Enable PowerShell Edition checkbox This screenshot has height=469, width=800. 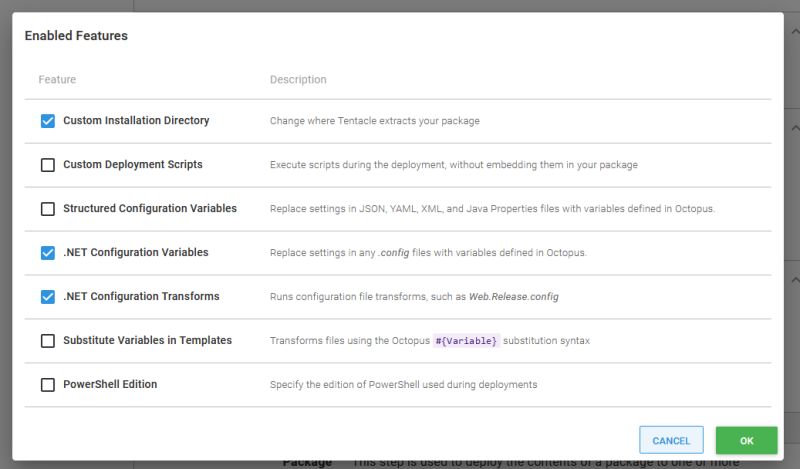(47, 384)
